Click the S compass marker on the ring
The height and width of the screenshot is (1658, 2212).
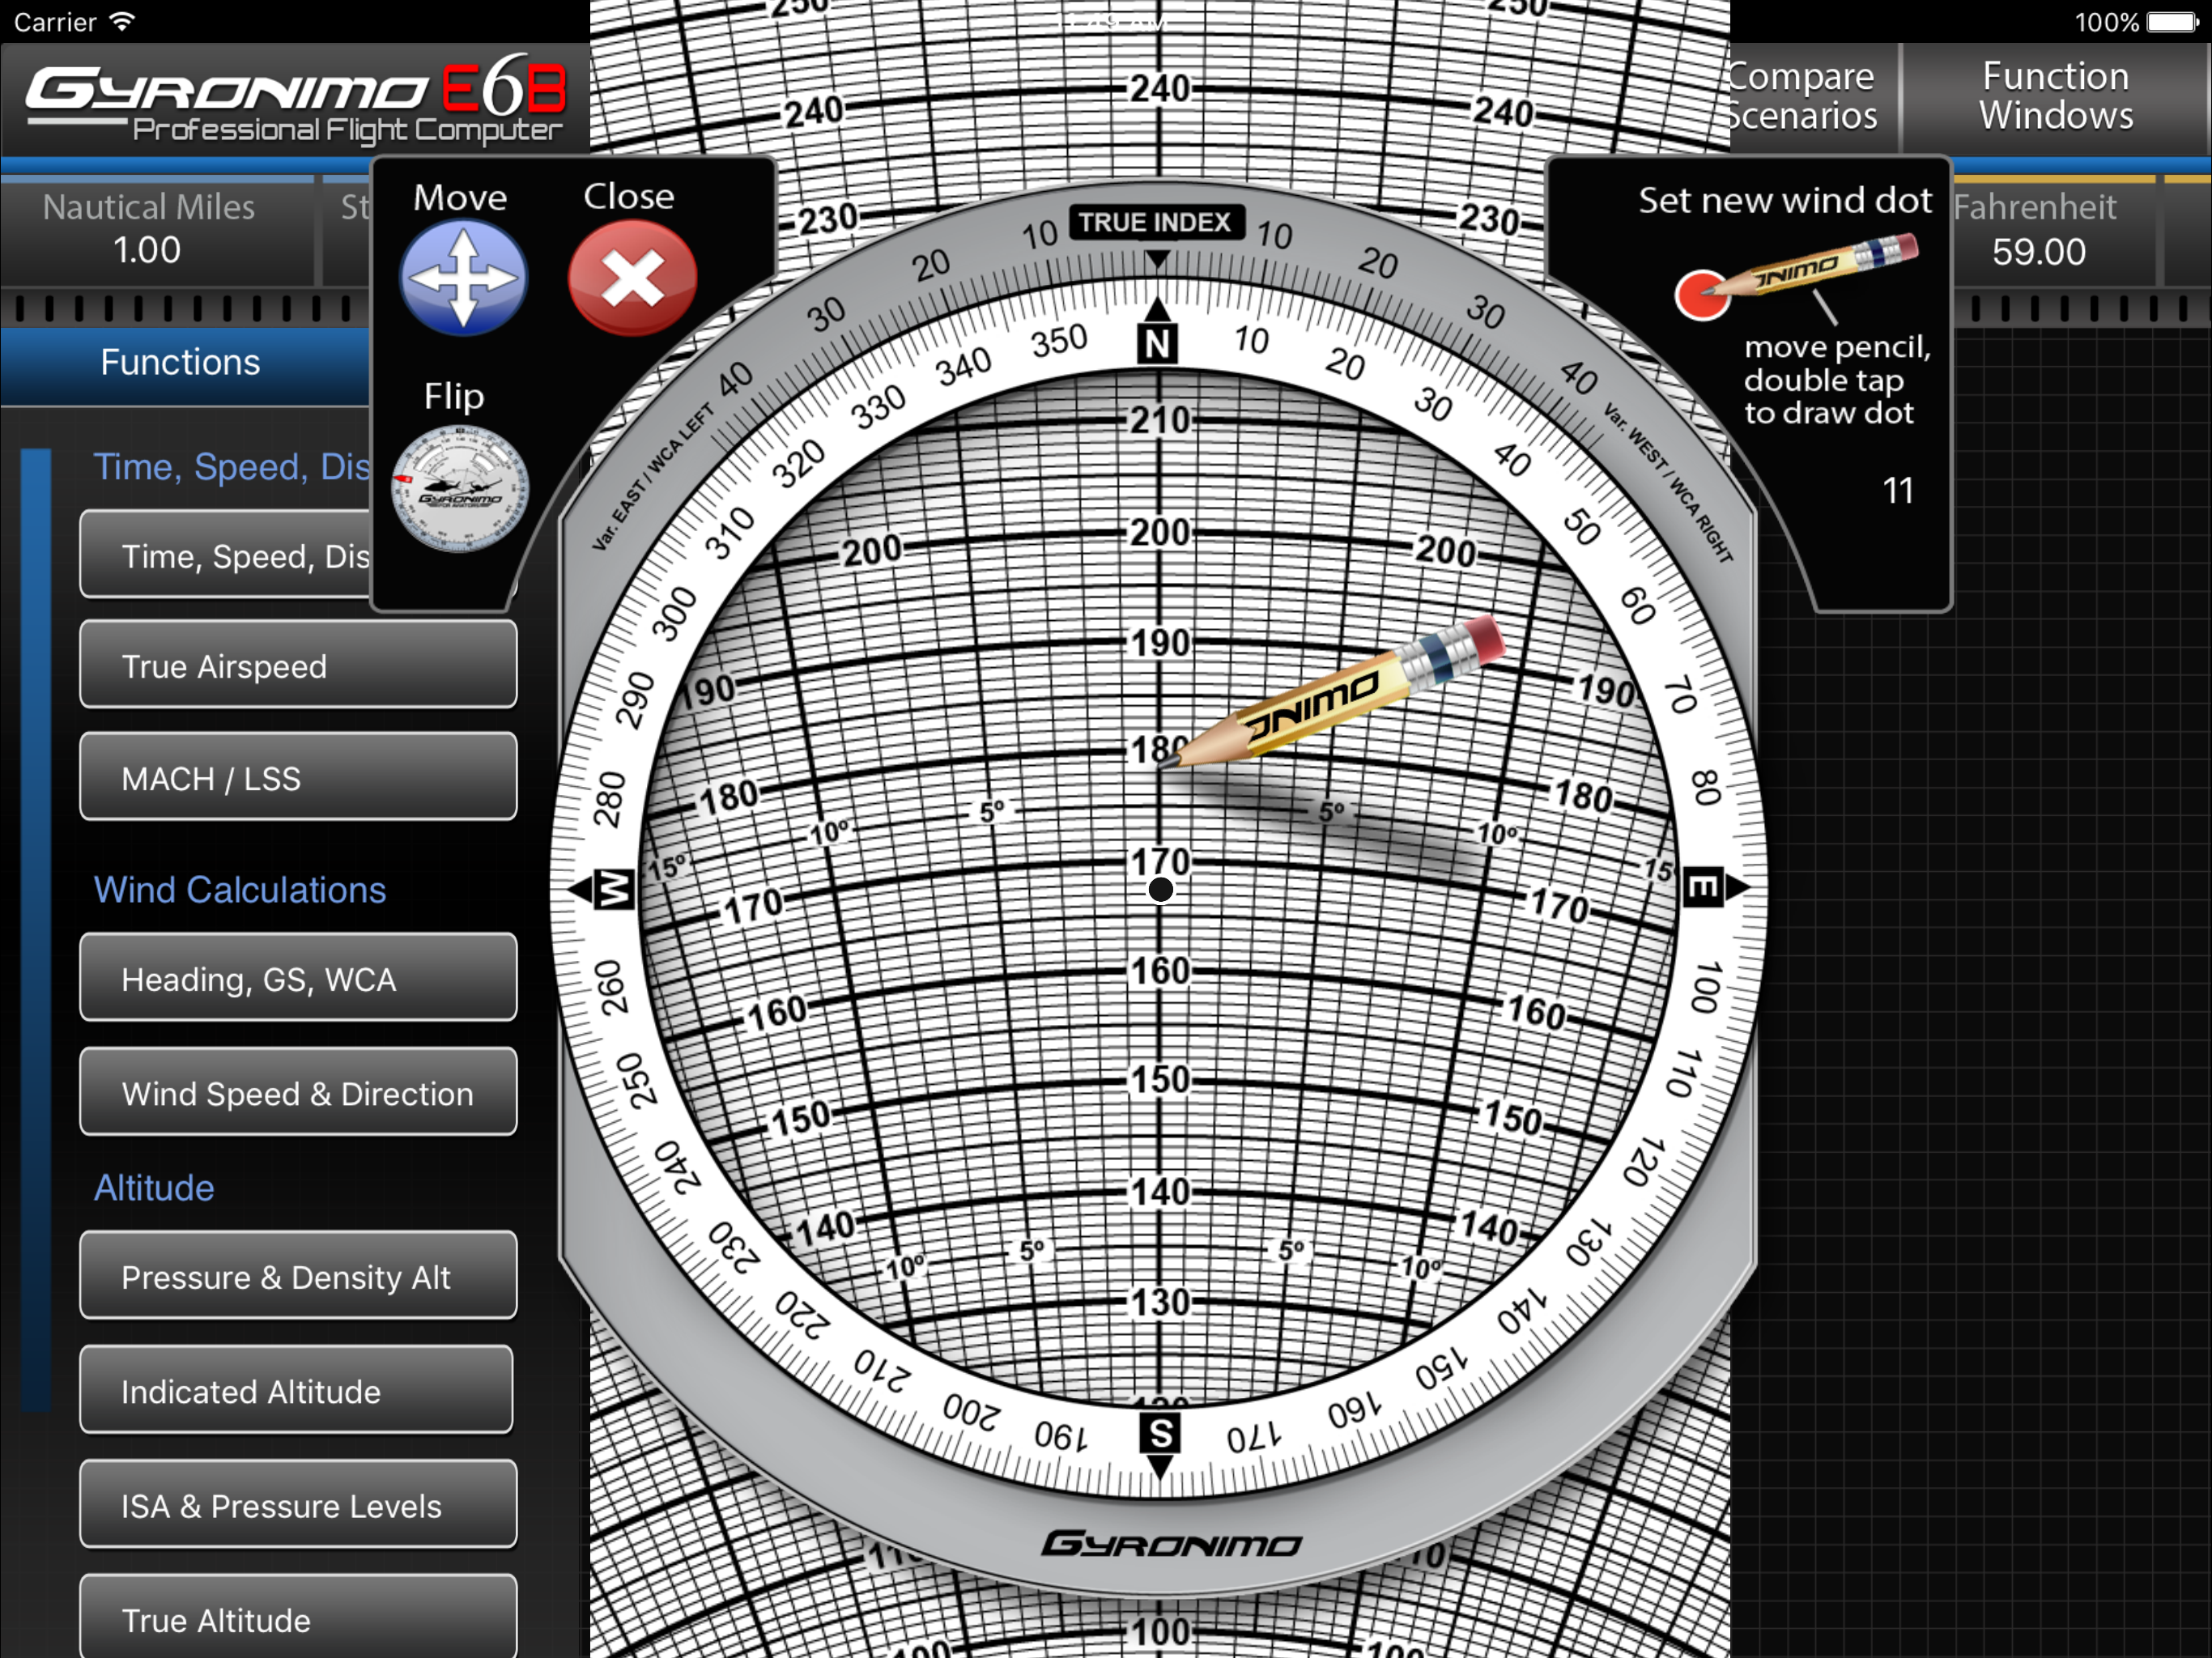[1160, 1434]
